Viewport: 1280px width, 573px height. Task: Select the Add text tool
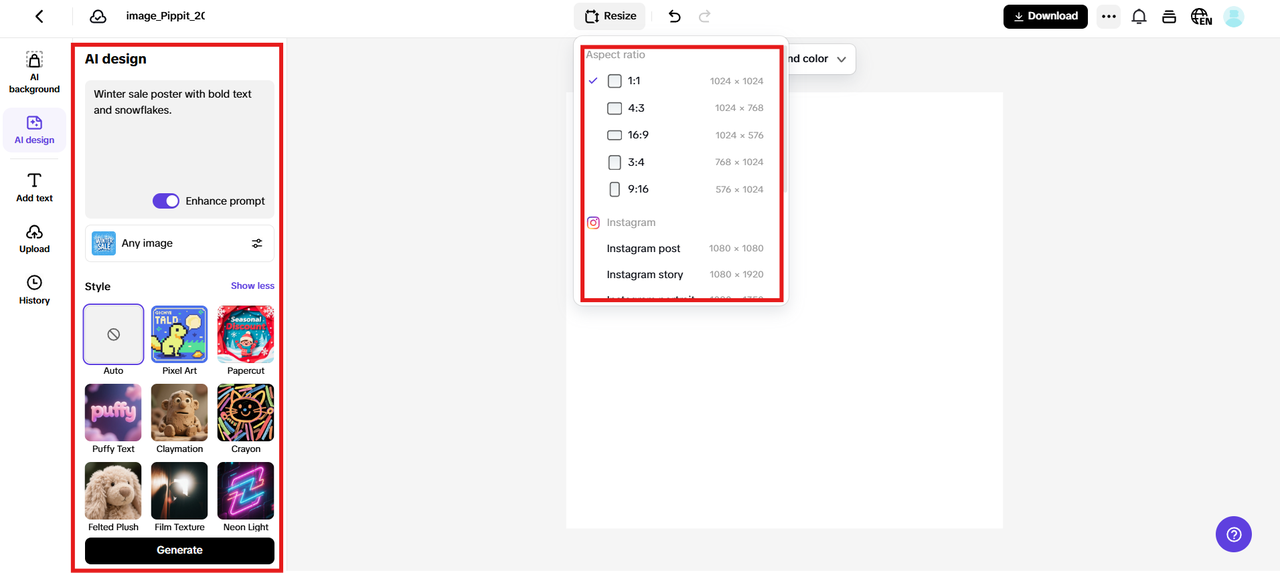tap(34, 186)
